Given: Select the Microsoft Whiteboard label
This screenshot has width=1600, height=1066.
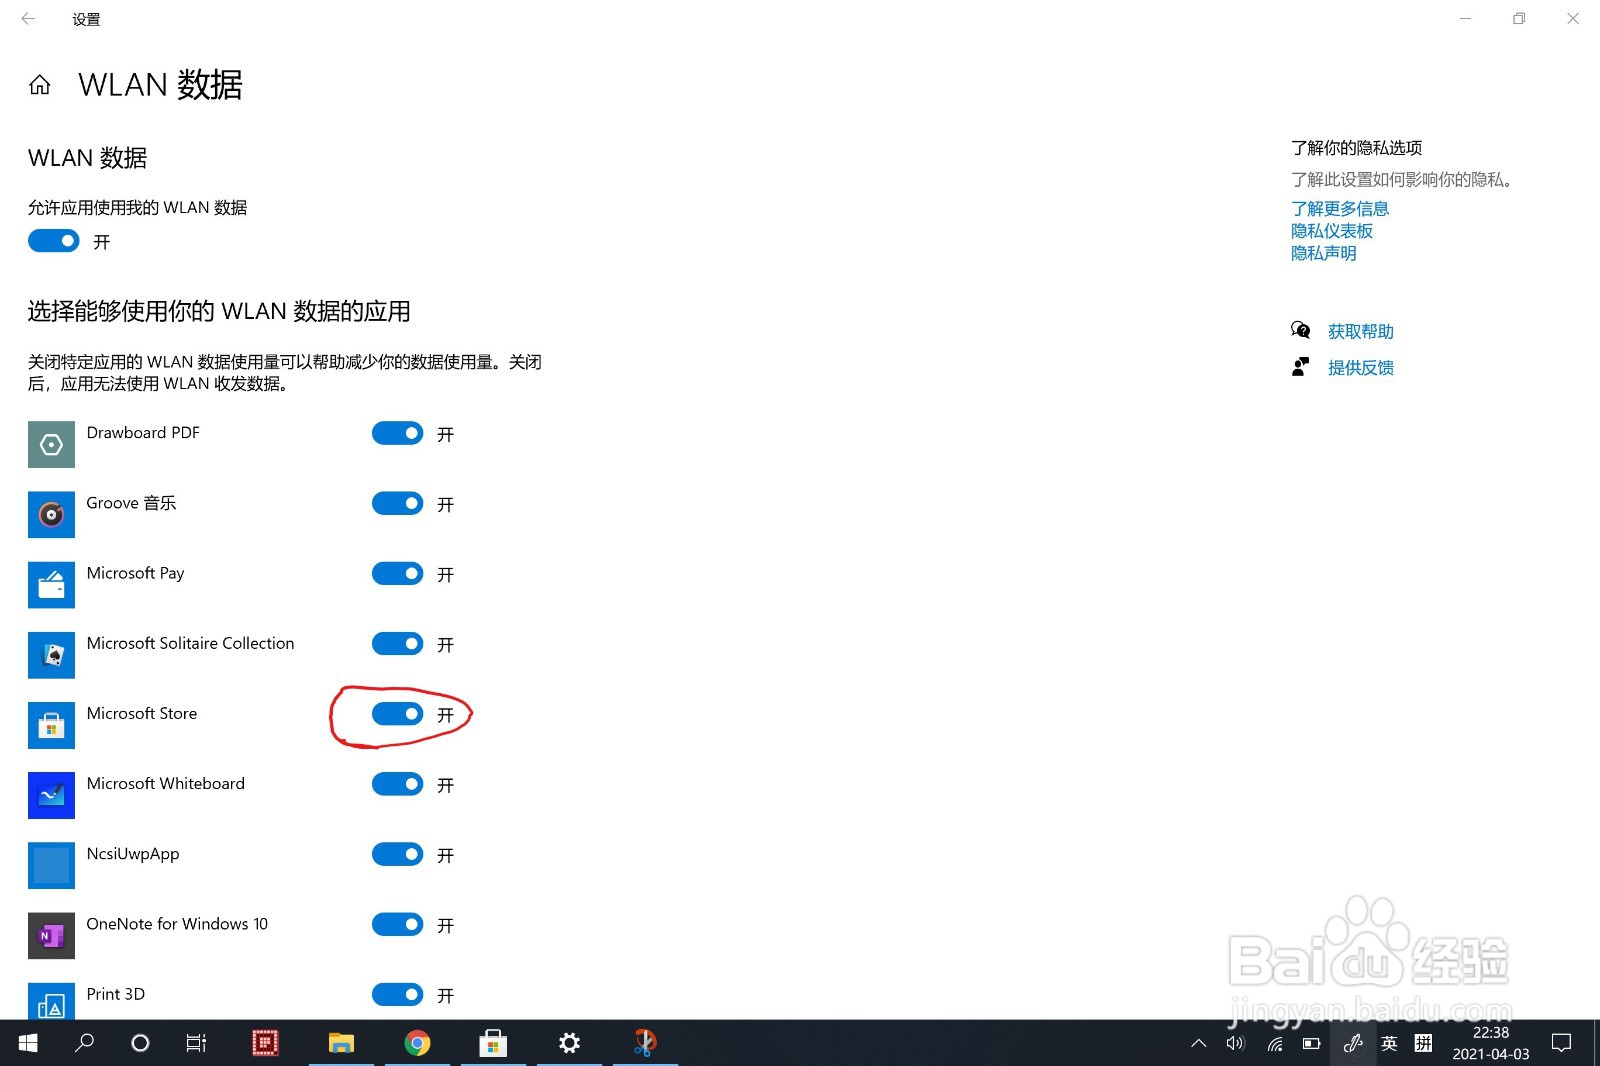Looking at the screenshot, I should [x=166, y=784].
